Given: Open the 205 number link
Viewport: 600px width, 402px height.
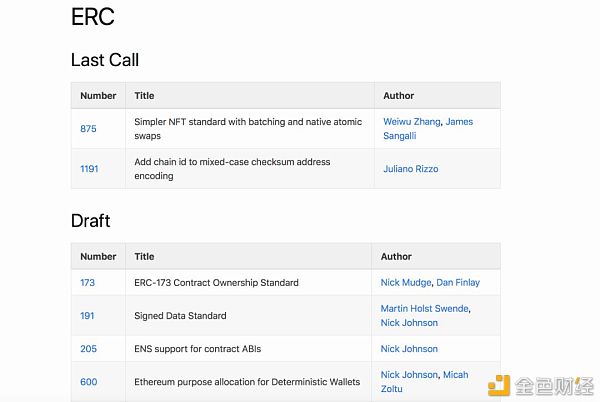Looking at the screenshot, I should click(88, 349).
